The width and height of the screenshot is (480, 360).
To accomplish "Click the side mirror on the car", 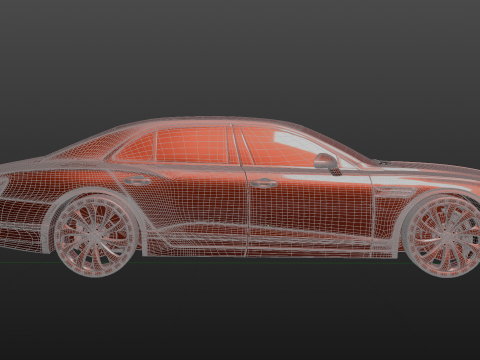I will coord(327,163).
